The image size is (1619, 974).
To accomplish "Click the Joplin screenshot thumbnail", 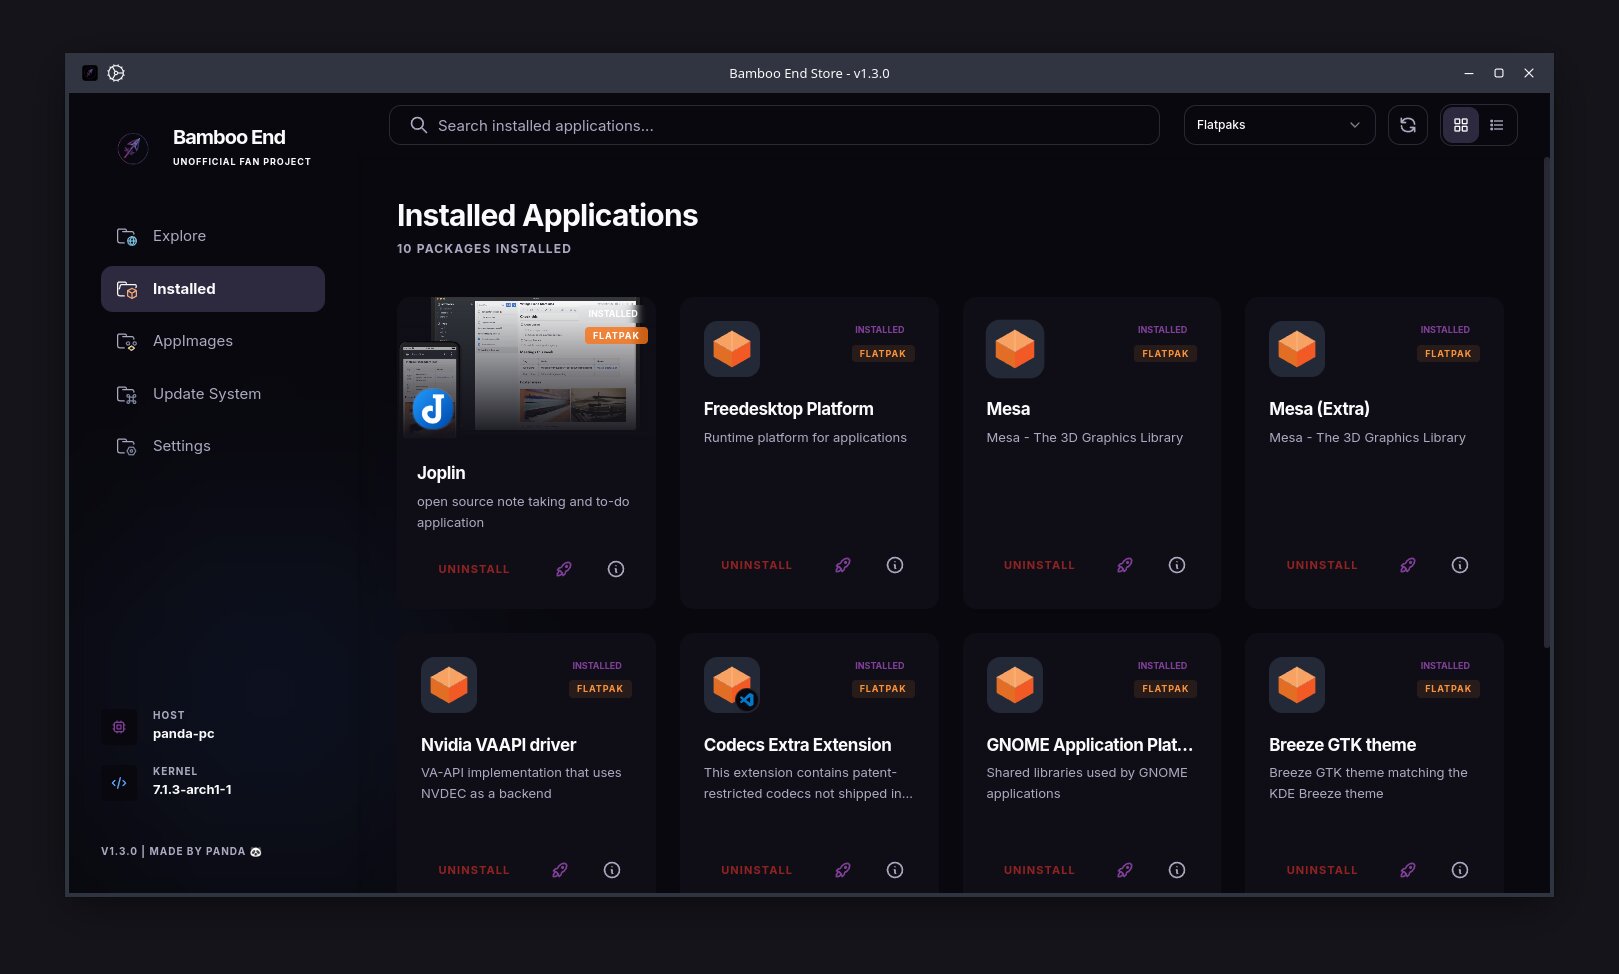I will coord(526,368).
